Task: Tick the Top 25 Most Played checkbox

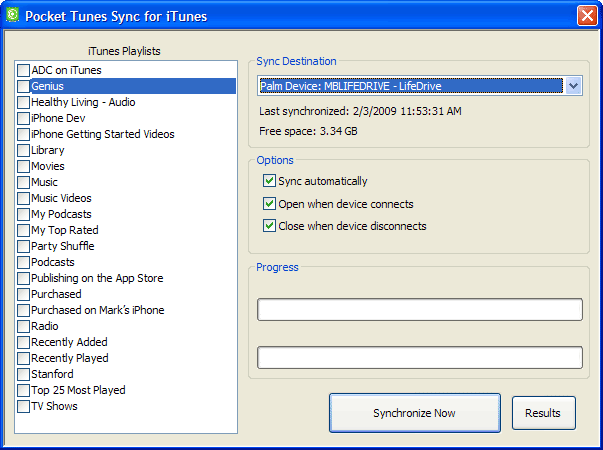Action: coord(23,390)
